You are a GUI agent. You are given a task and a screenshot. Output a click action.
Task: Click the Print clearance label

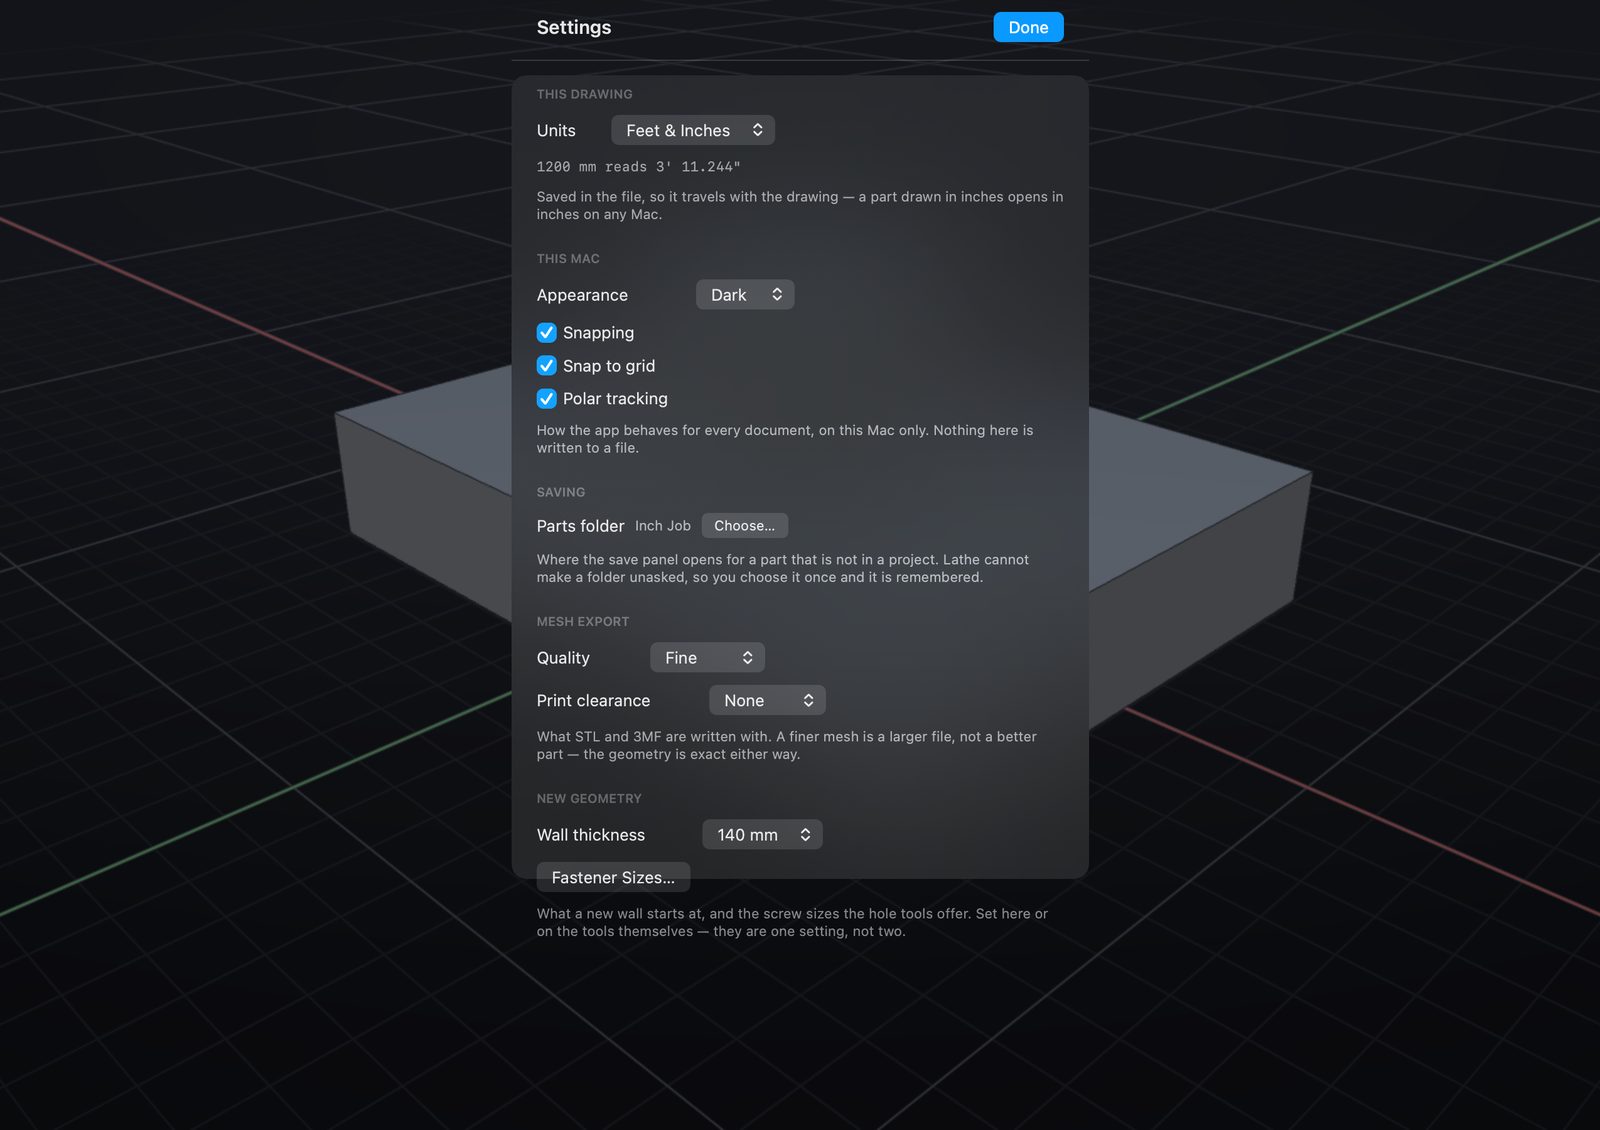pyautogui.click(x=593, y=701)
